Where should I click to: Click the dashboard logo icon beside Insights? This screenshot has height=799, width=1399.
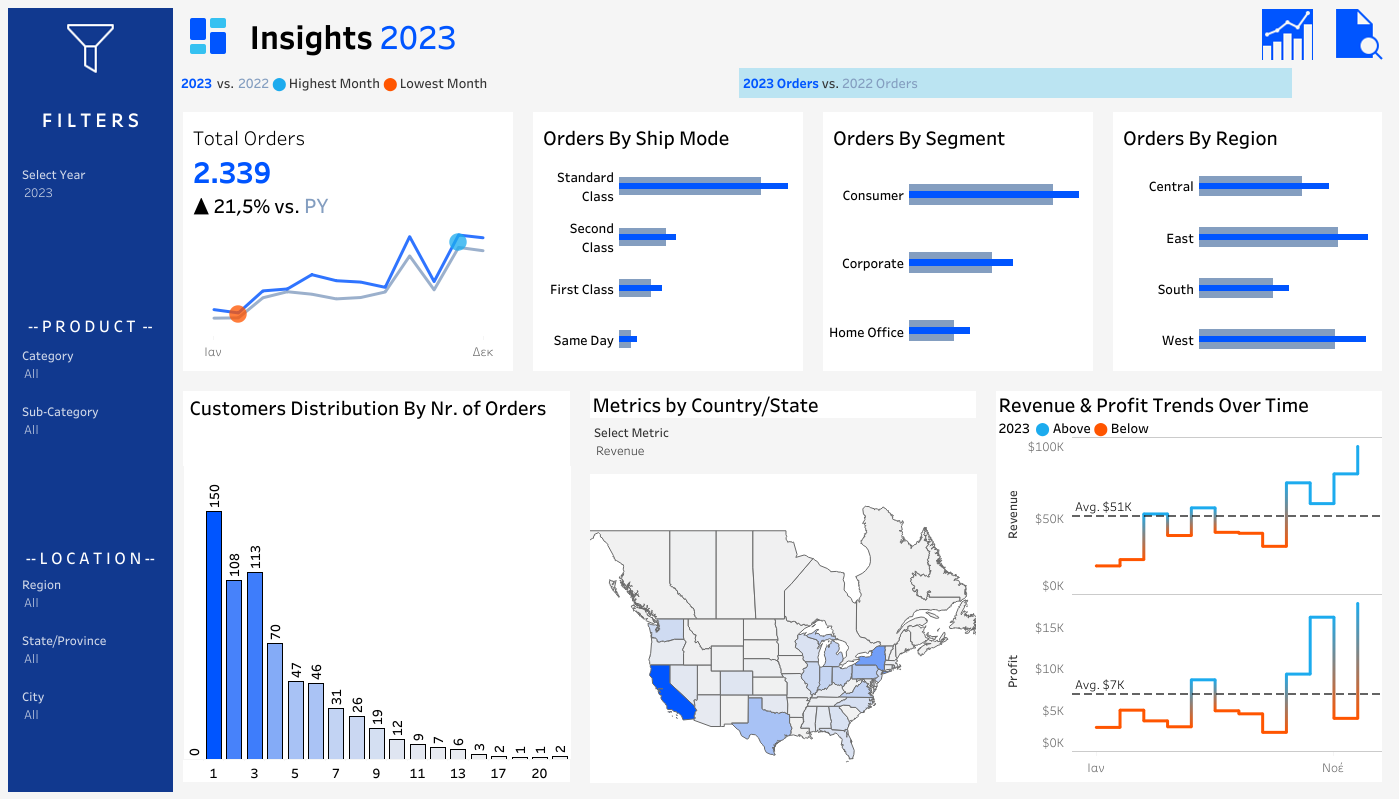coord(208,36)
